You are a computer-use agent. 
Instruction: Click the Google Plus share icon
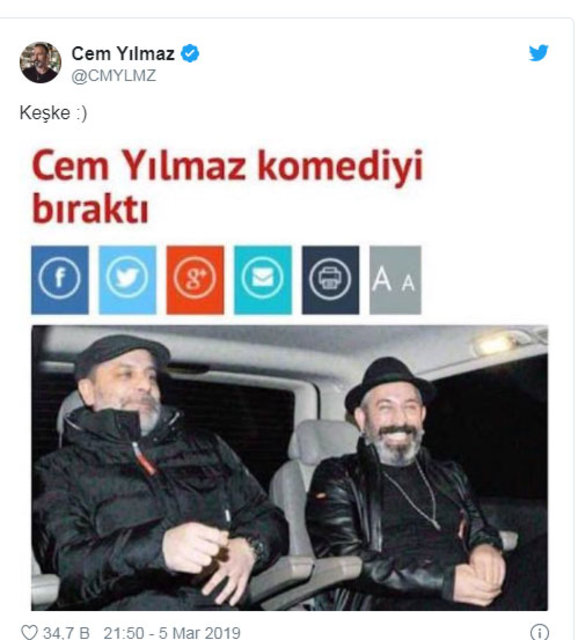tap(195, 280)
